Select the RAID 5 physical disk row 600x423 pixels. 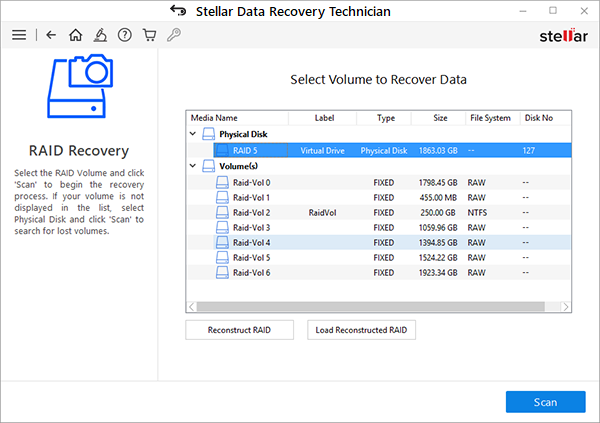click(392, 150)
